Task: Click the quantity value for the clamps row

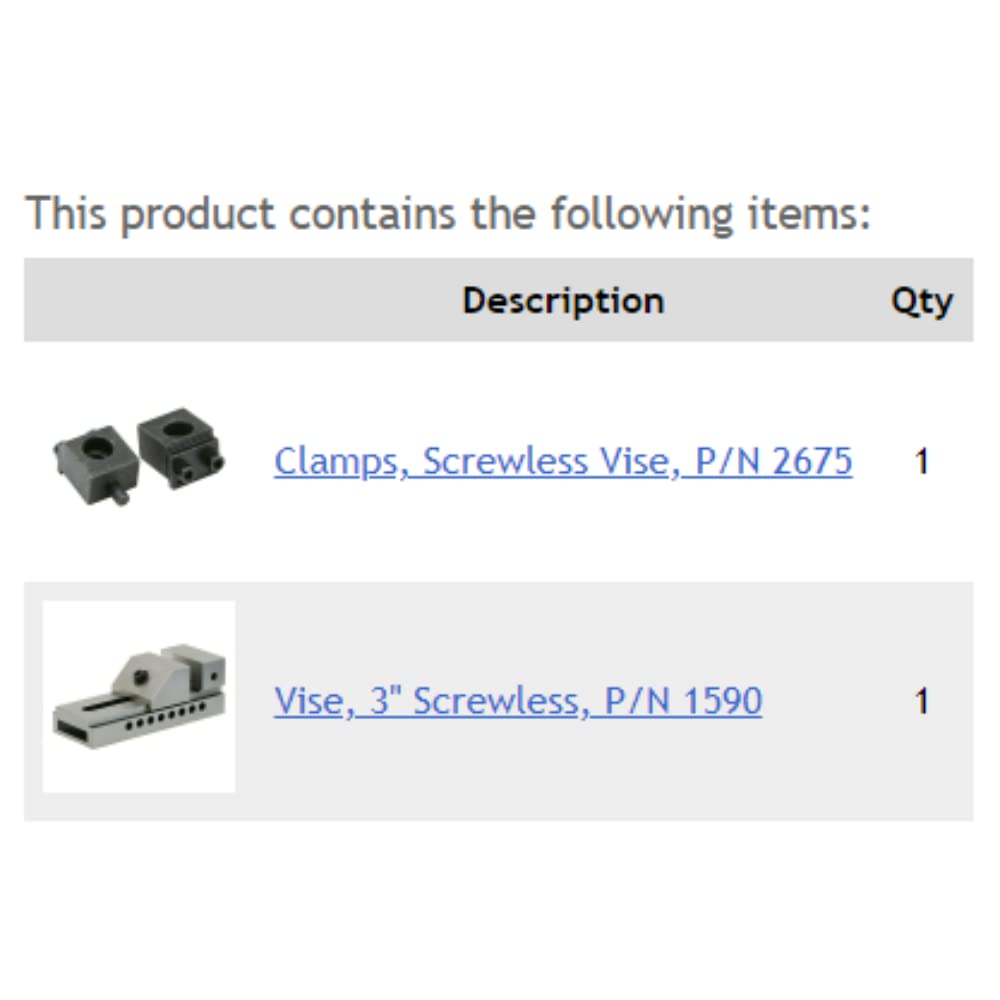Action: (x=921, y=461)
